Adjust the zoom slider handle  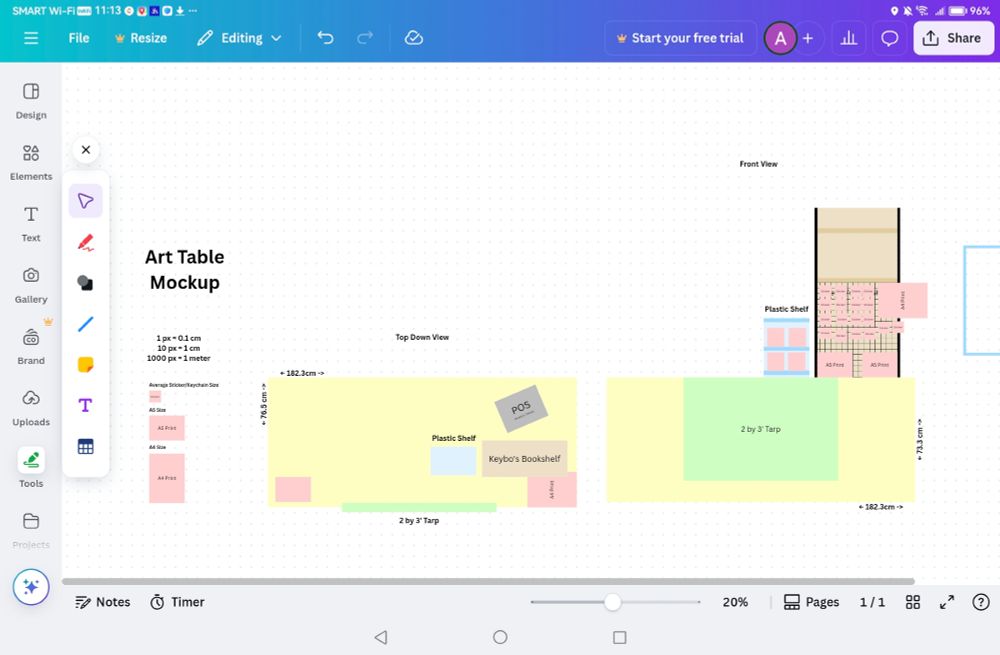pyautogui.click(x=612, y=602)
